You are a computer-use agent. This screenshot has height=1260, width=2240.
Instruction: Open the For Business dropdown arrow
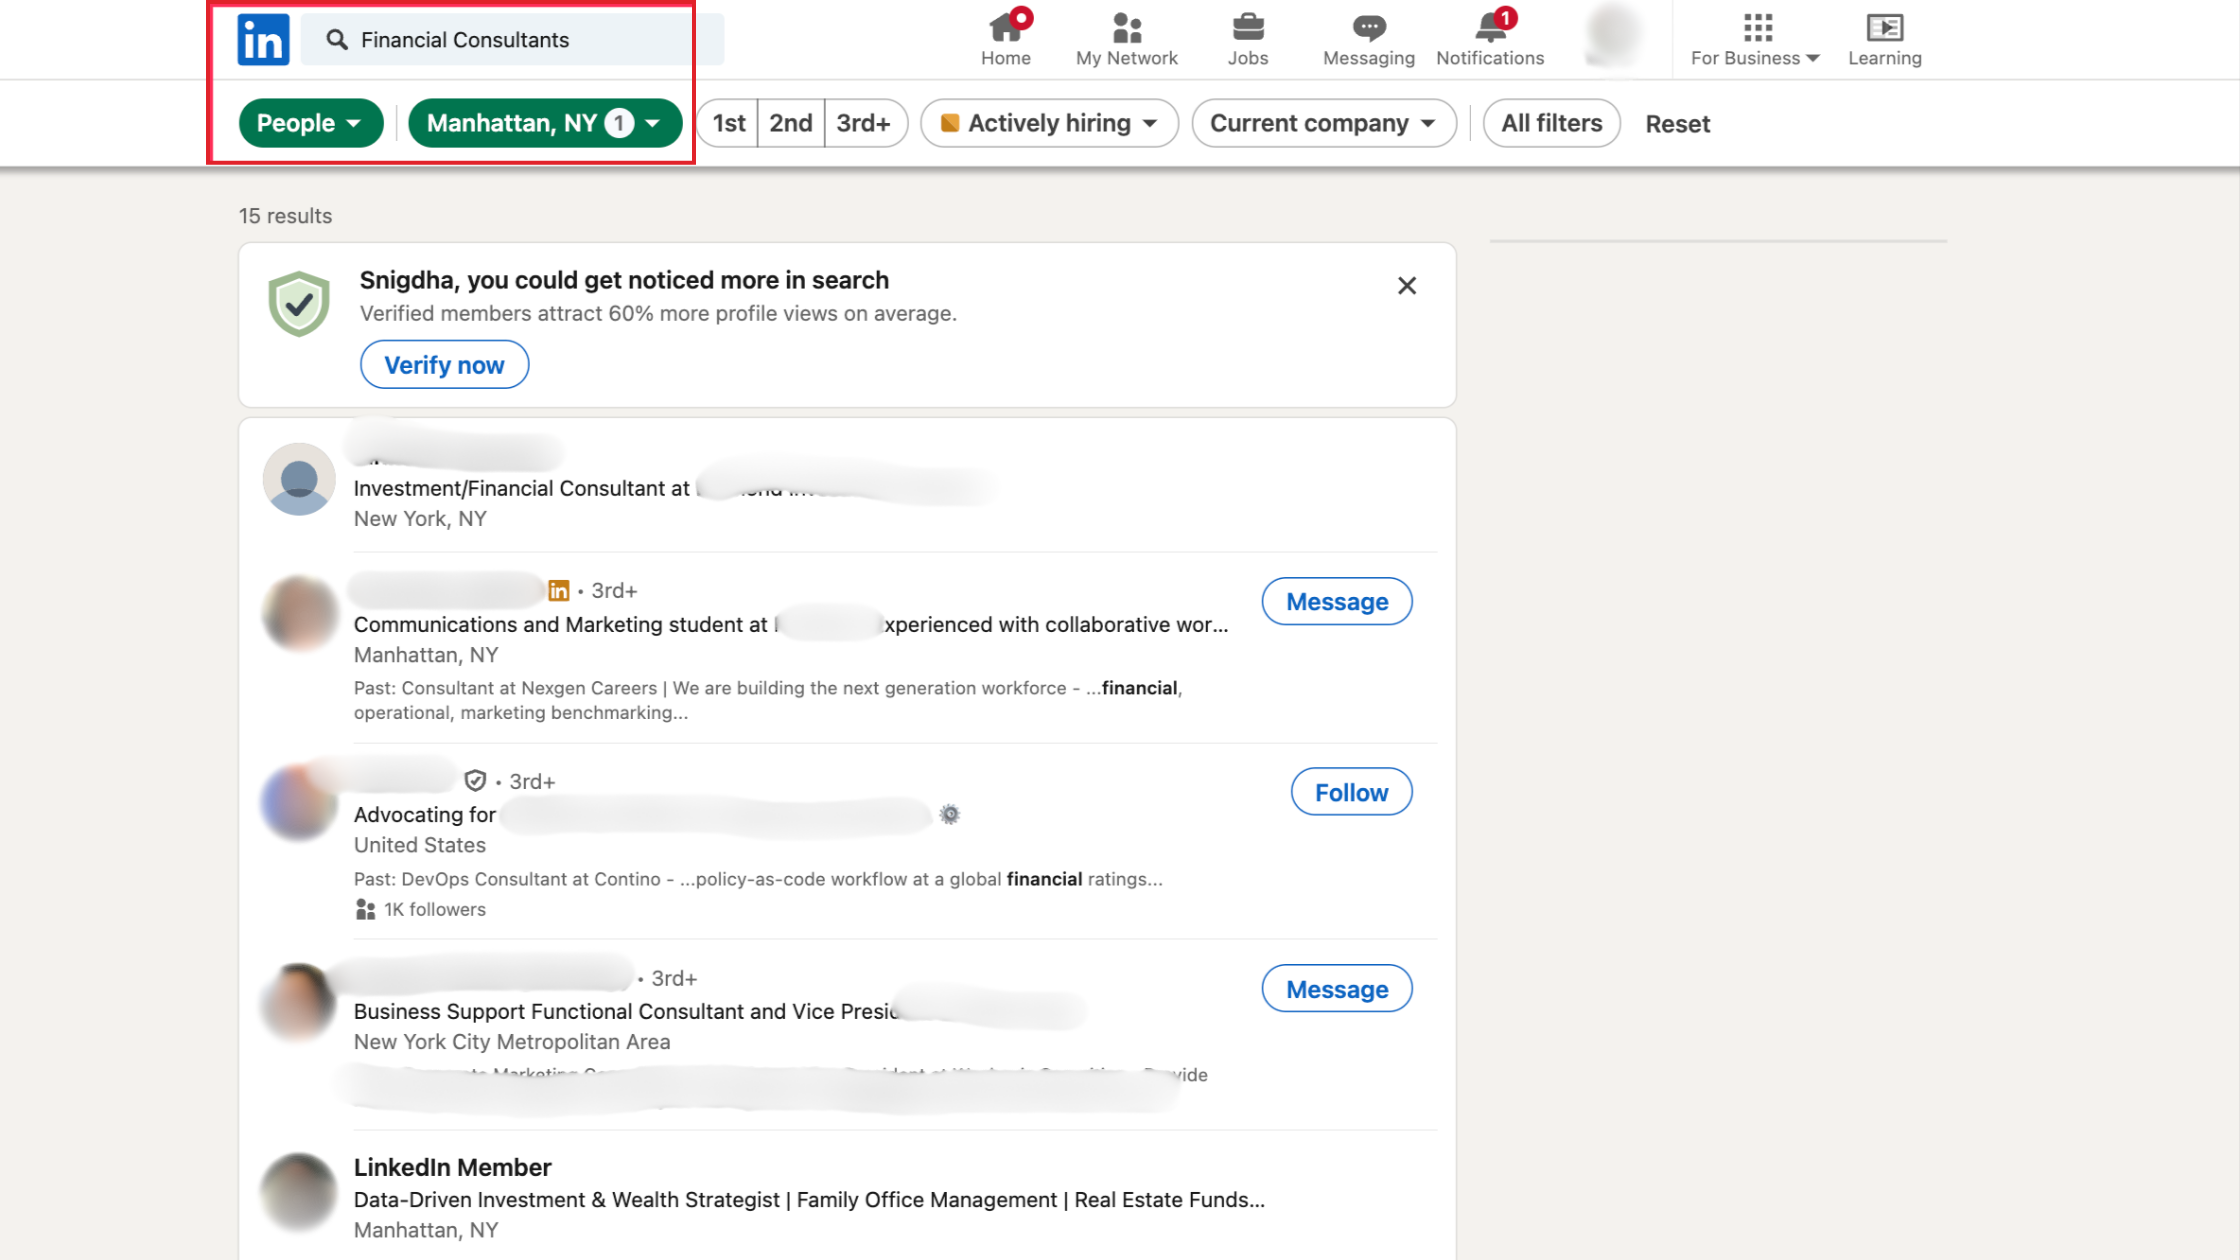point(1813,59)
